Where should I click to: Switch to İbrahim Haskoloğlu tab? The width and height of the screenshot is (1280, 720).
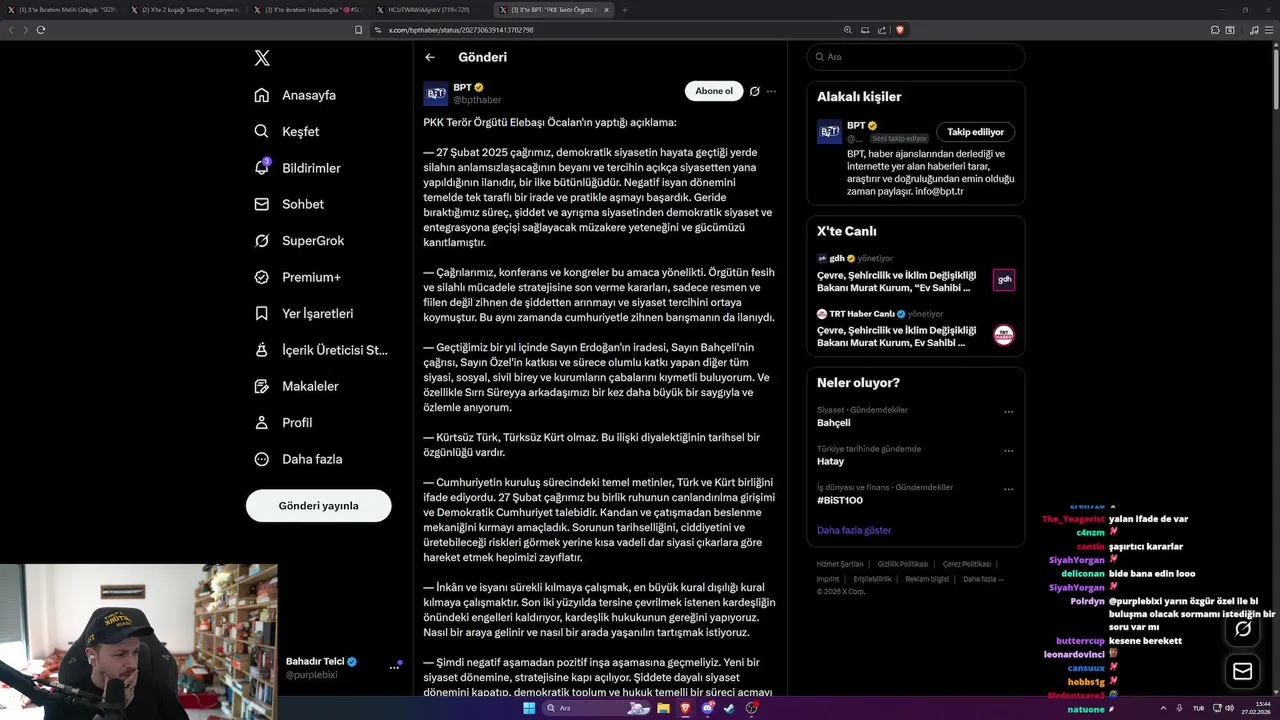[x=308, y=10]
